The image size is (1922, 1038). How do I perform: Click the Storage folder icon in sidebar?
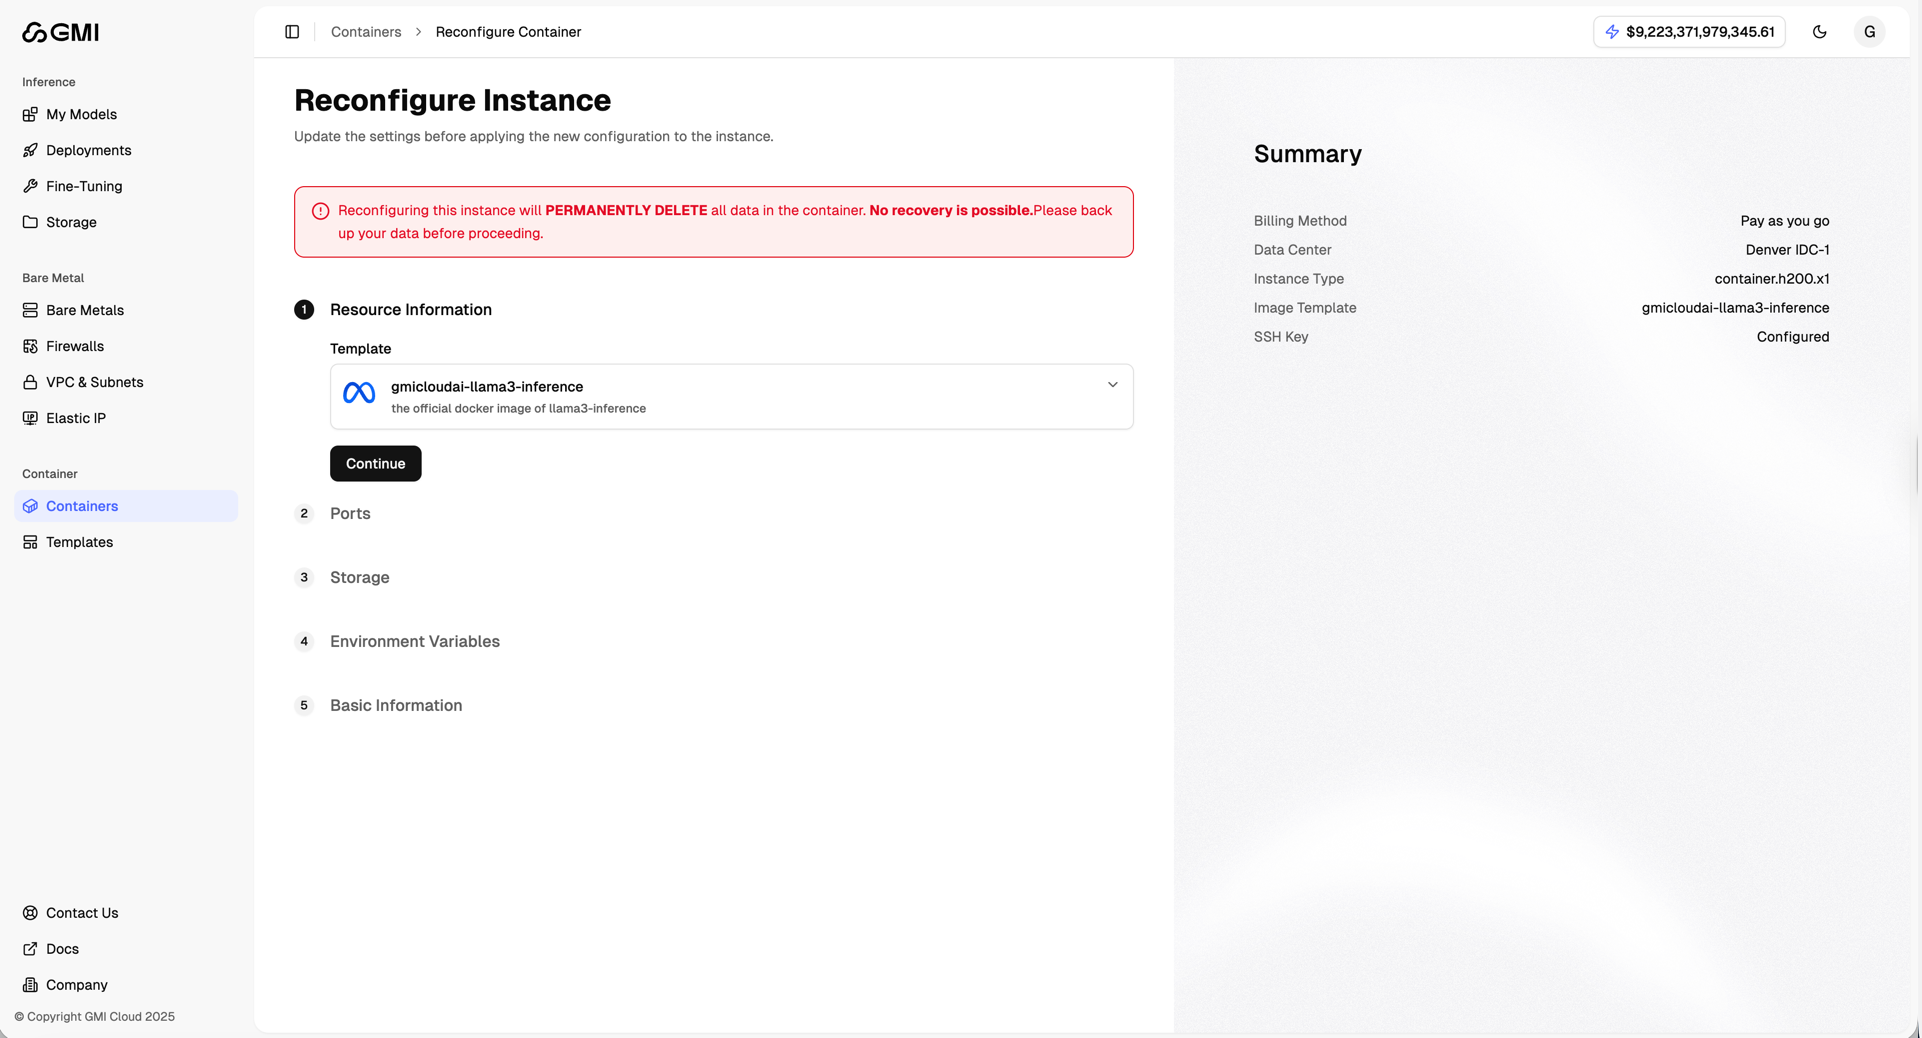coord(30,222)
